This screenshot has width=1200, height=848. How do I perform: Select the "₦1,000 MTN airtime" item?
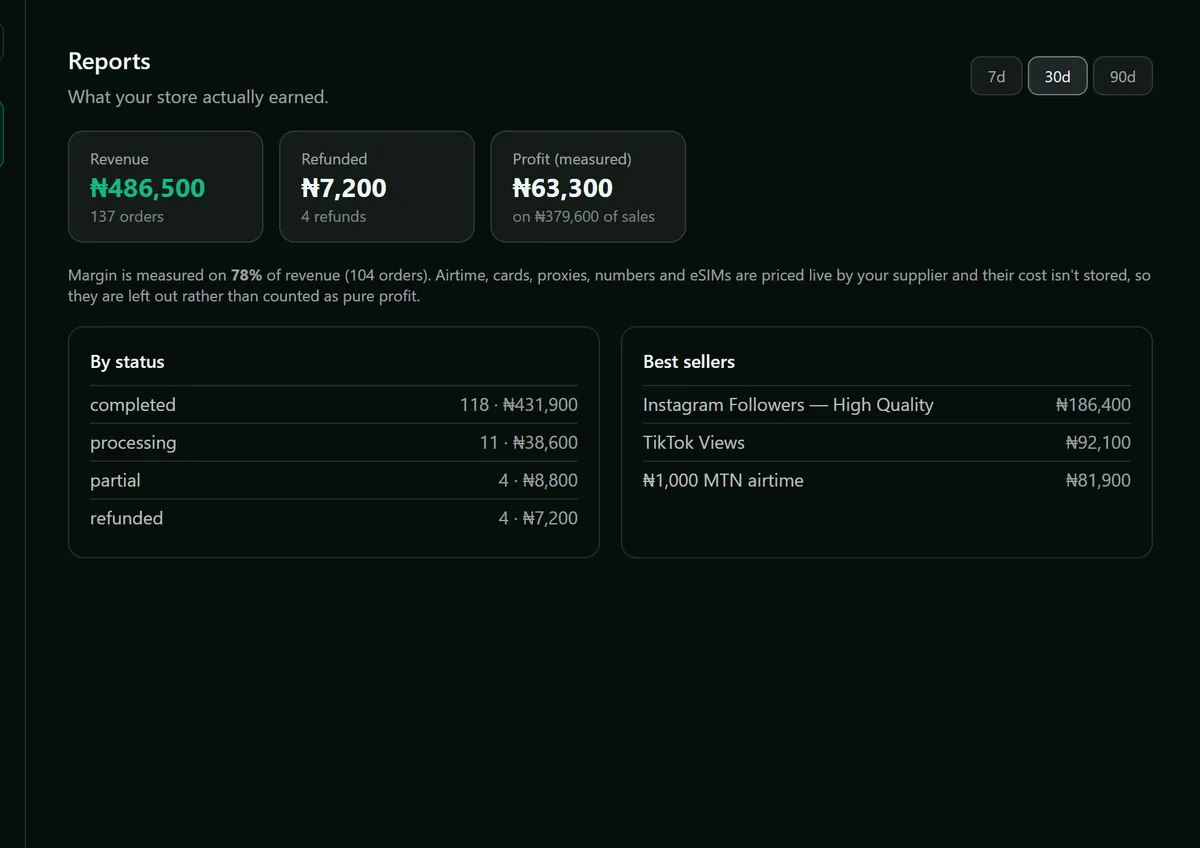pos(723,481)
